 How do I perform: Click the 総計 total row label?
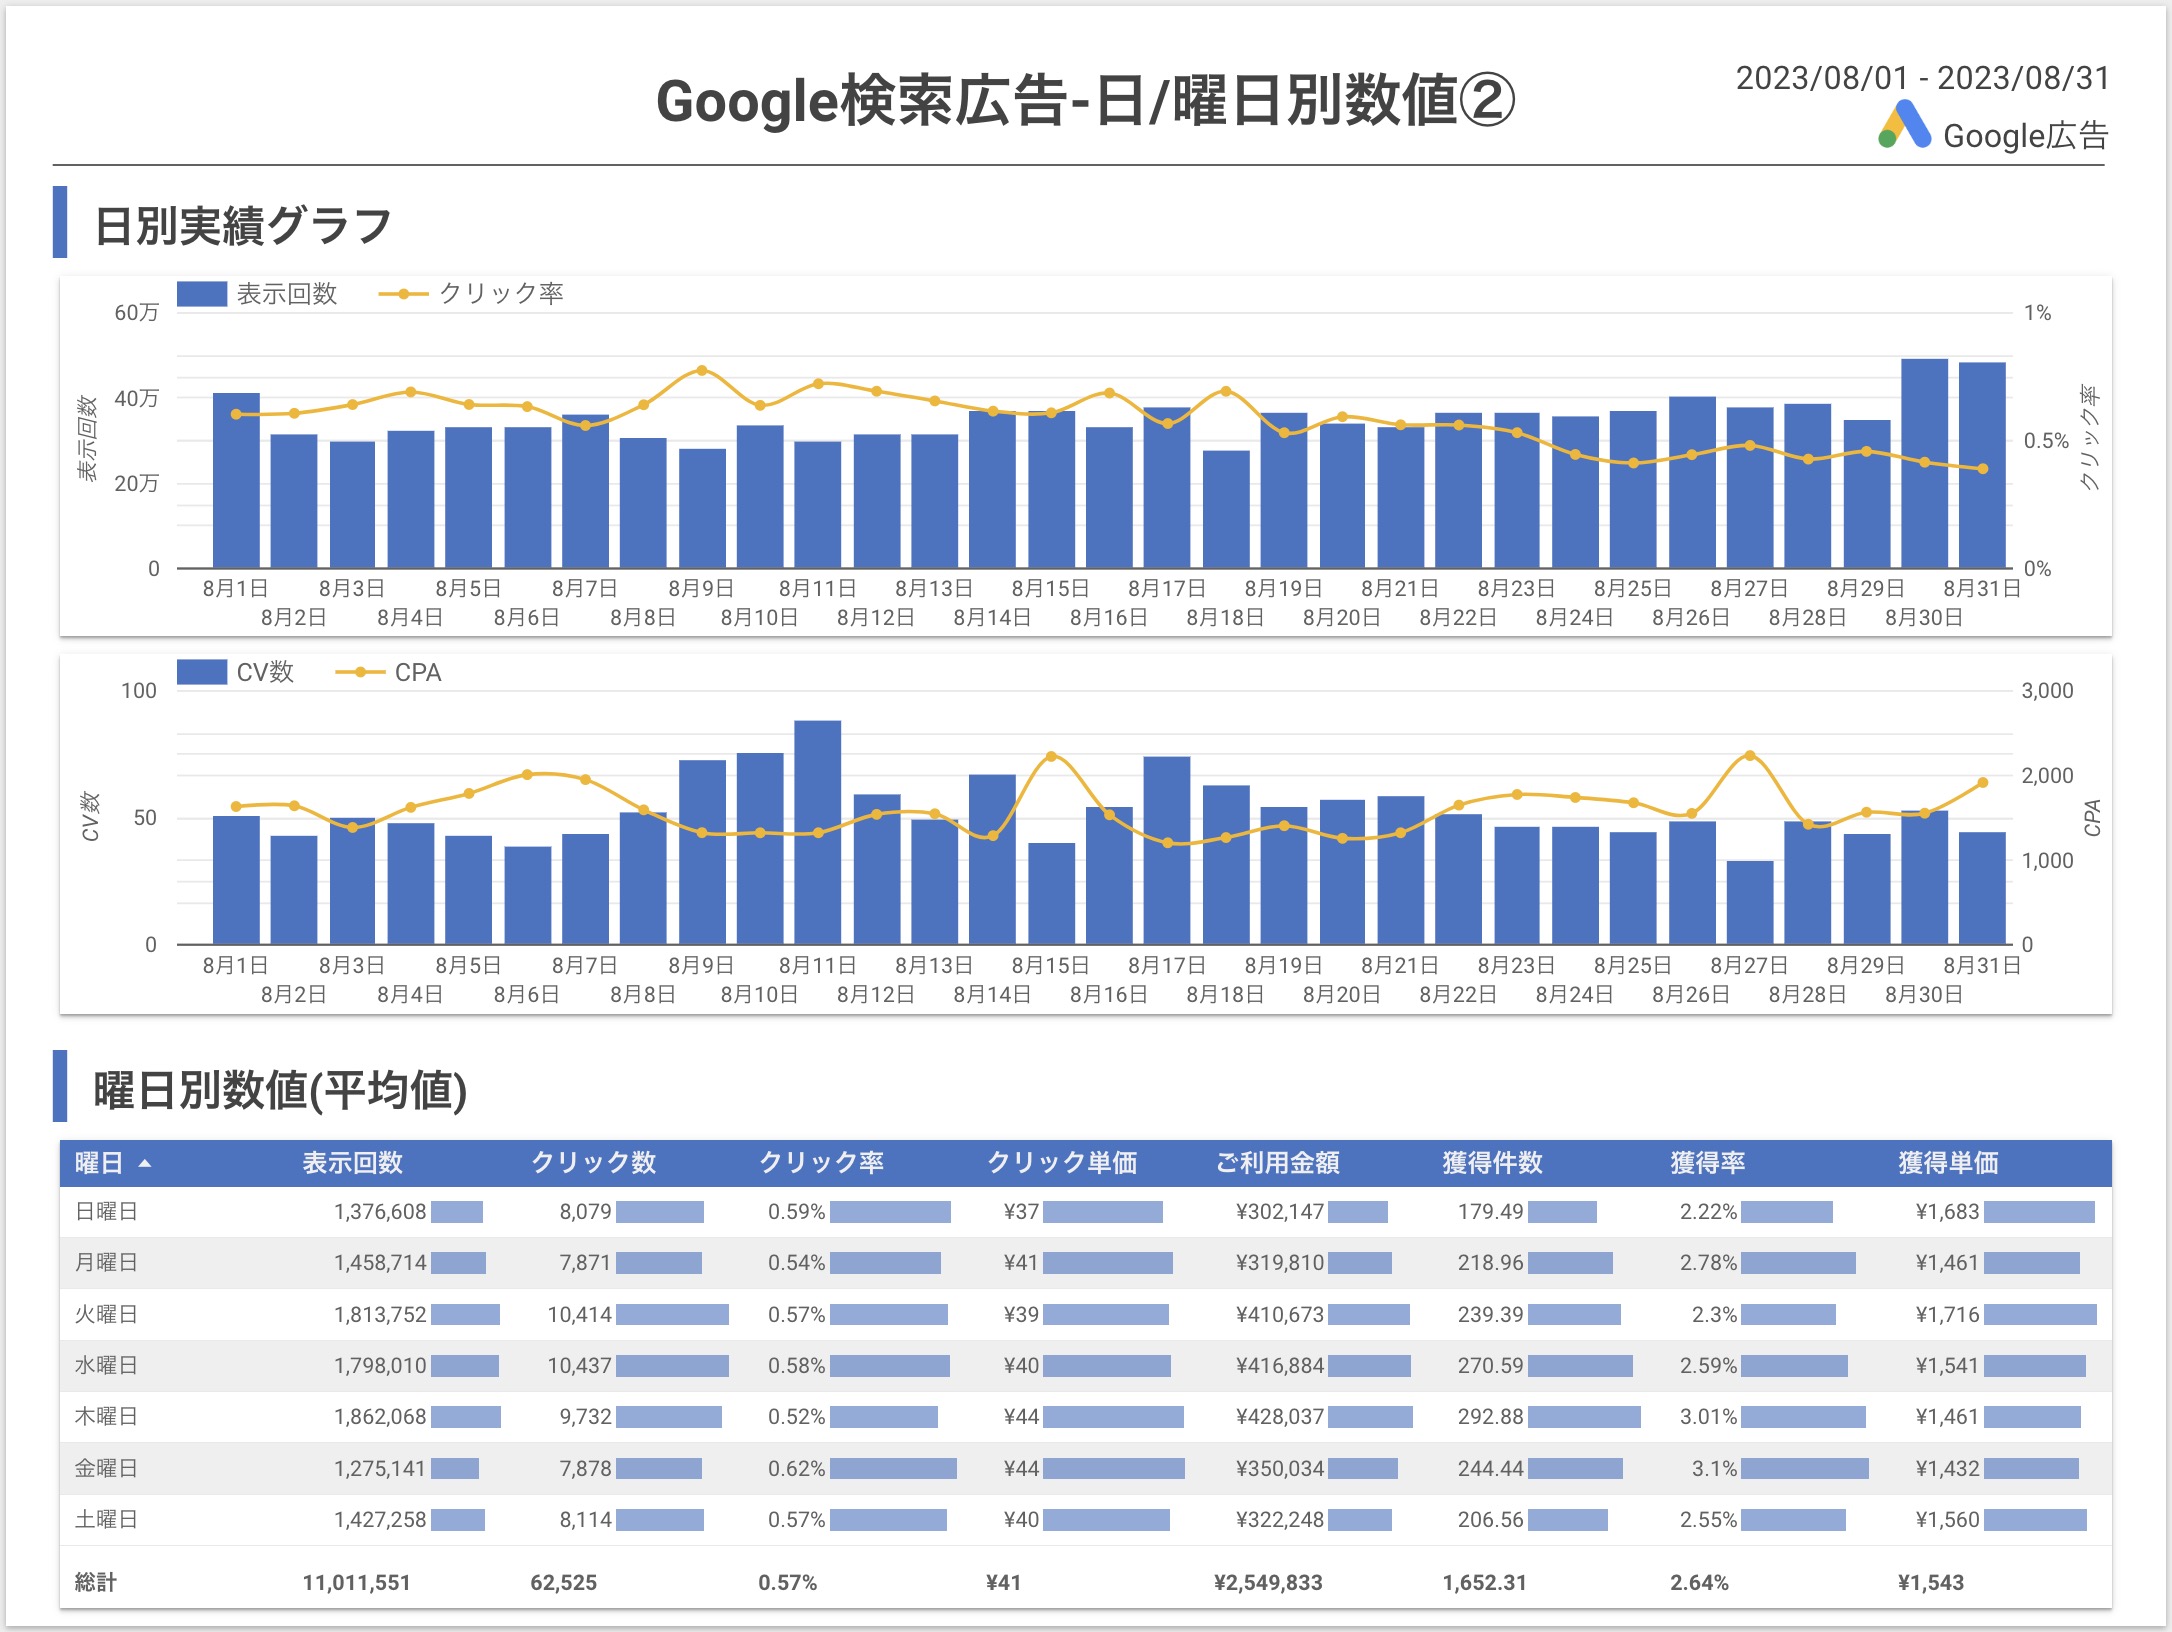pyautogui.click(x=96, y=1582)
